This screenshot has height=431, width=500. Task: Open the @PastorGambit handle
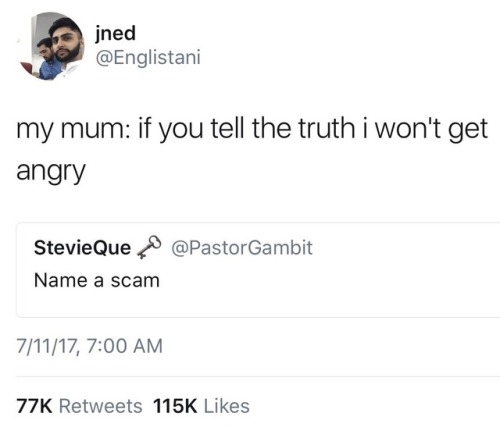coord(242,247)
